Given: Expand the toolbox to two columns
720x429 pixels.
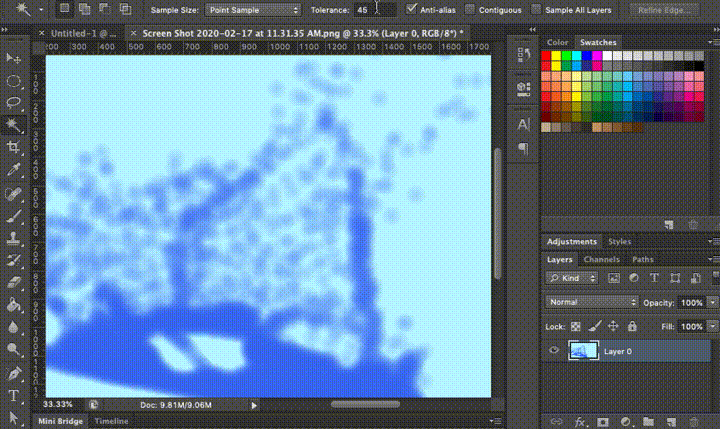Looking at the screenshot, I should tap(4, 29).
